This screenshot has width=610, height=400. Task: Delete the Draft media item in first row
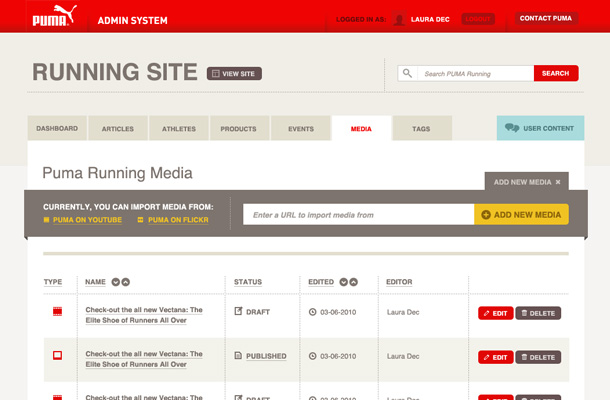tap(538, 313)
